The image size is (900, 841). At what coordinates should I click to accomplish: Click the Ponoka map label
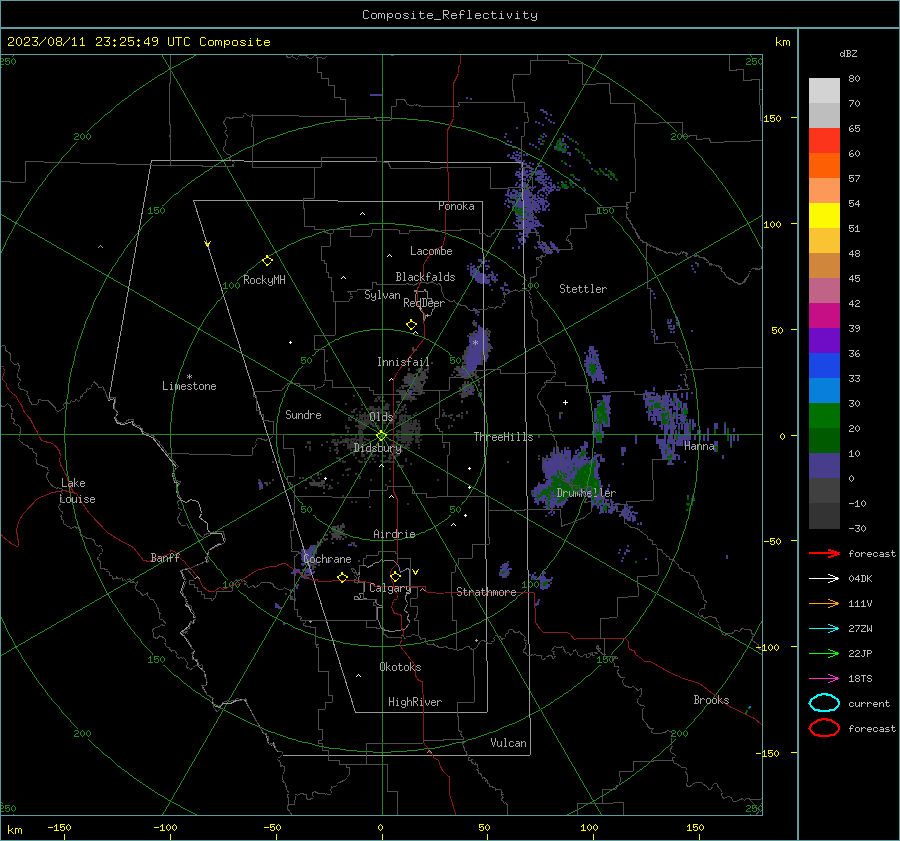[456, 206]
